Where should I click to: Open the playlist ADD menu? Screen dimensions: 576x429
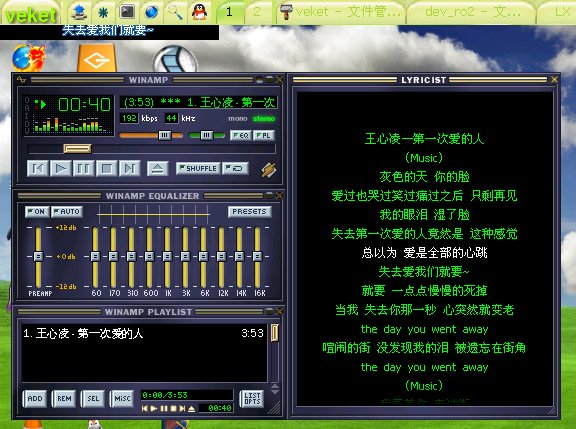point(35,399)
